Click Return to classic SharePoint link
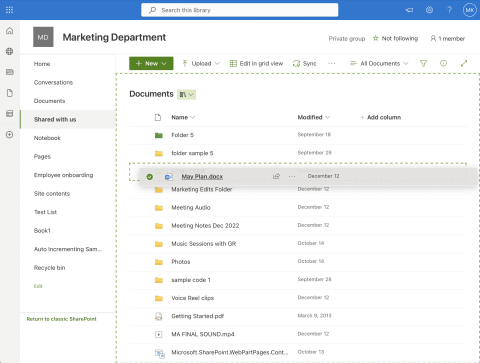480x363 pixels. coord(61,319)
